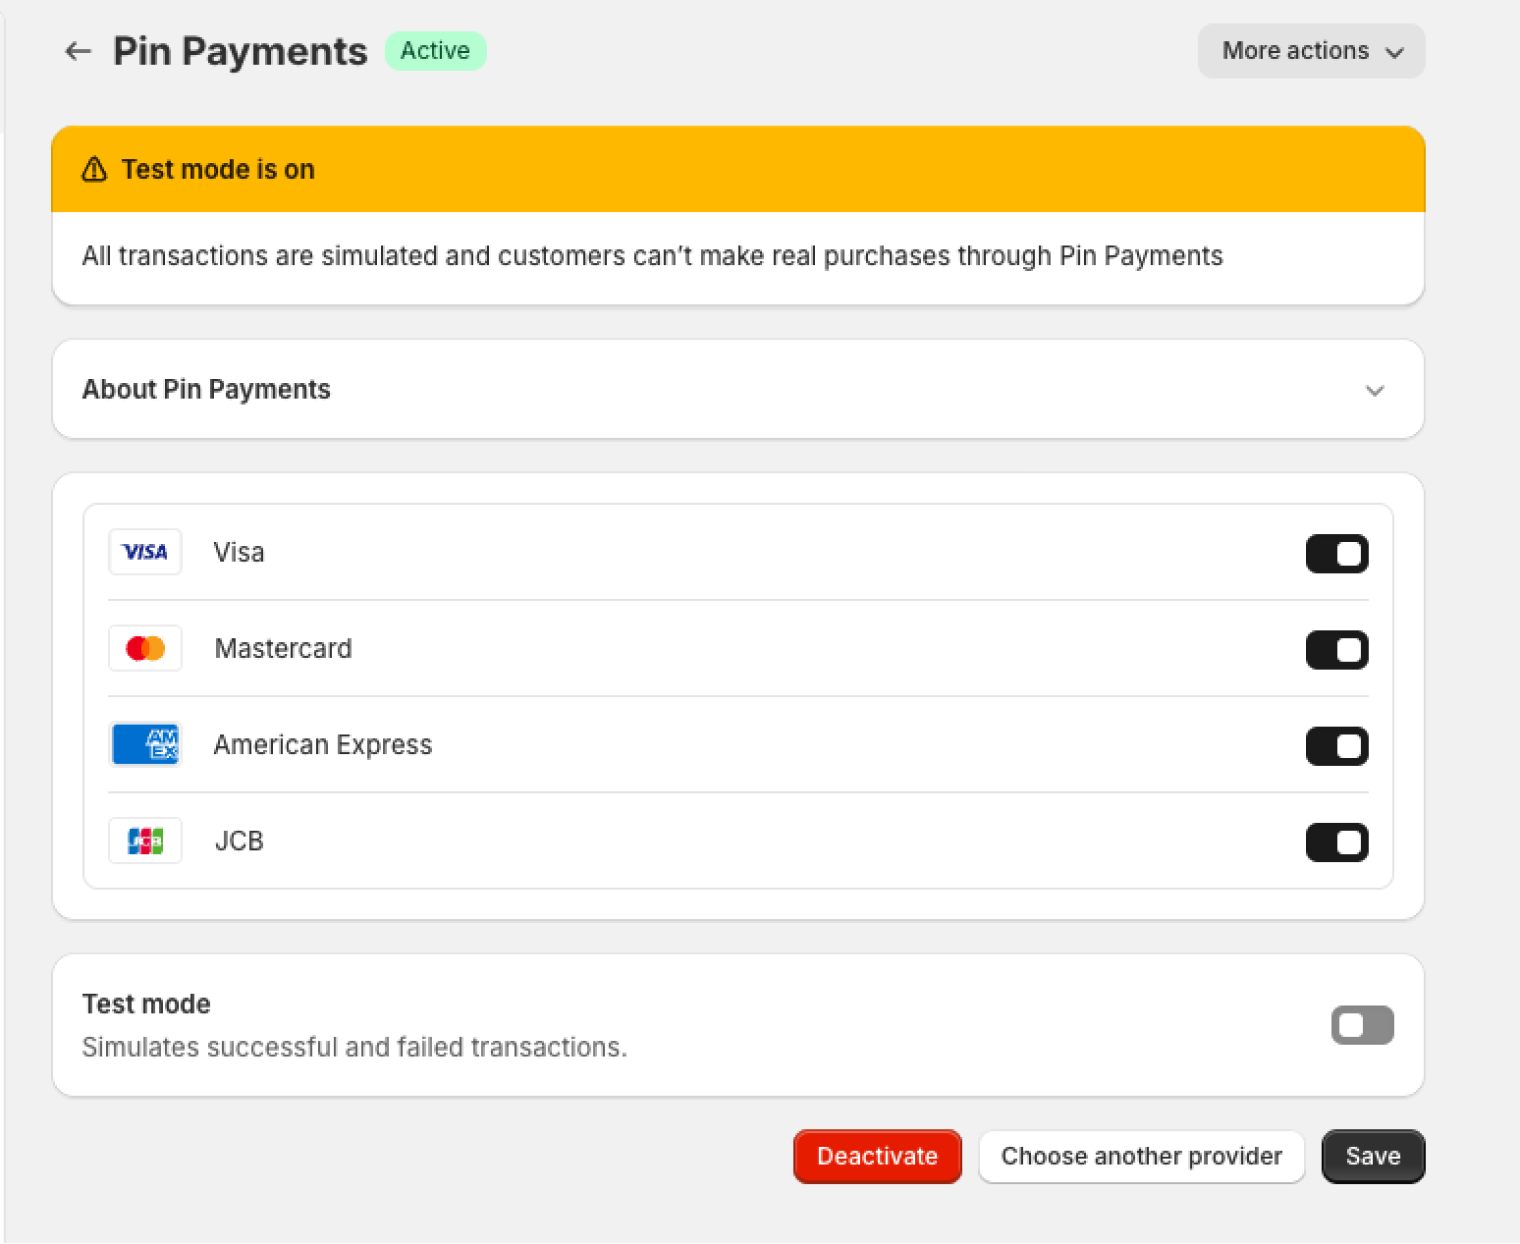This screenshot has width=1520, height=1244.
Task: Click the 'Test mode is on' banner heading
Action: [218, 169]
